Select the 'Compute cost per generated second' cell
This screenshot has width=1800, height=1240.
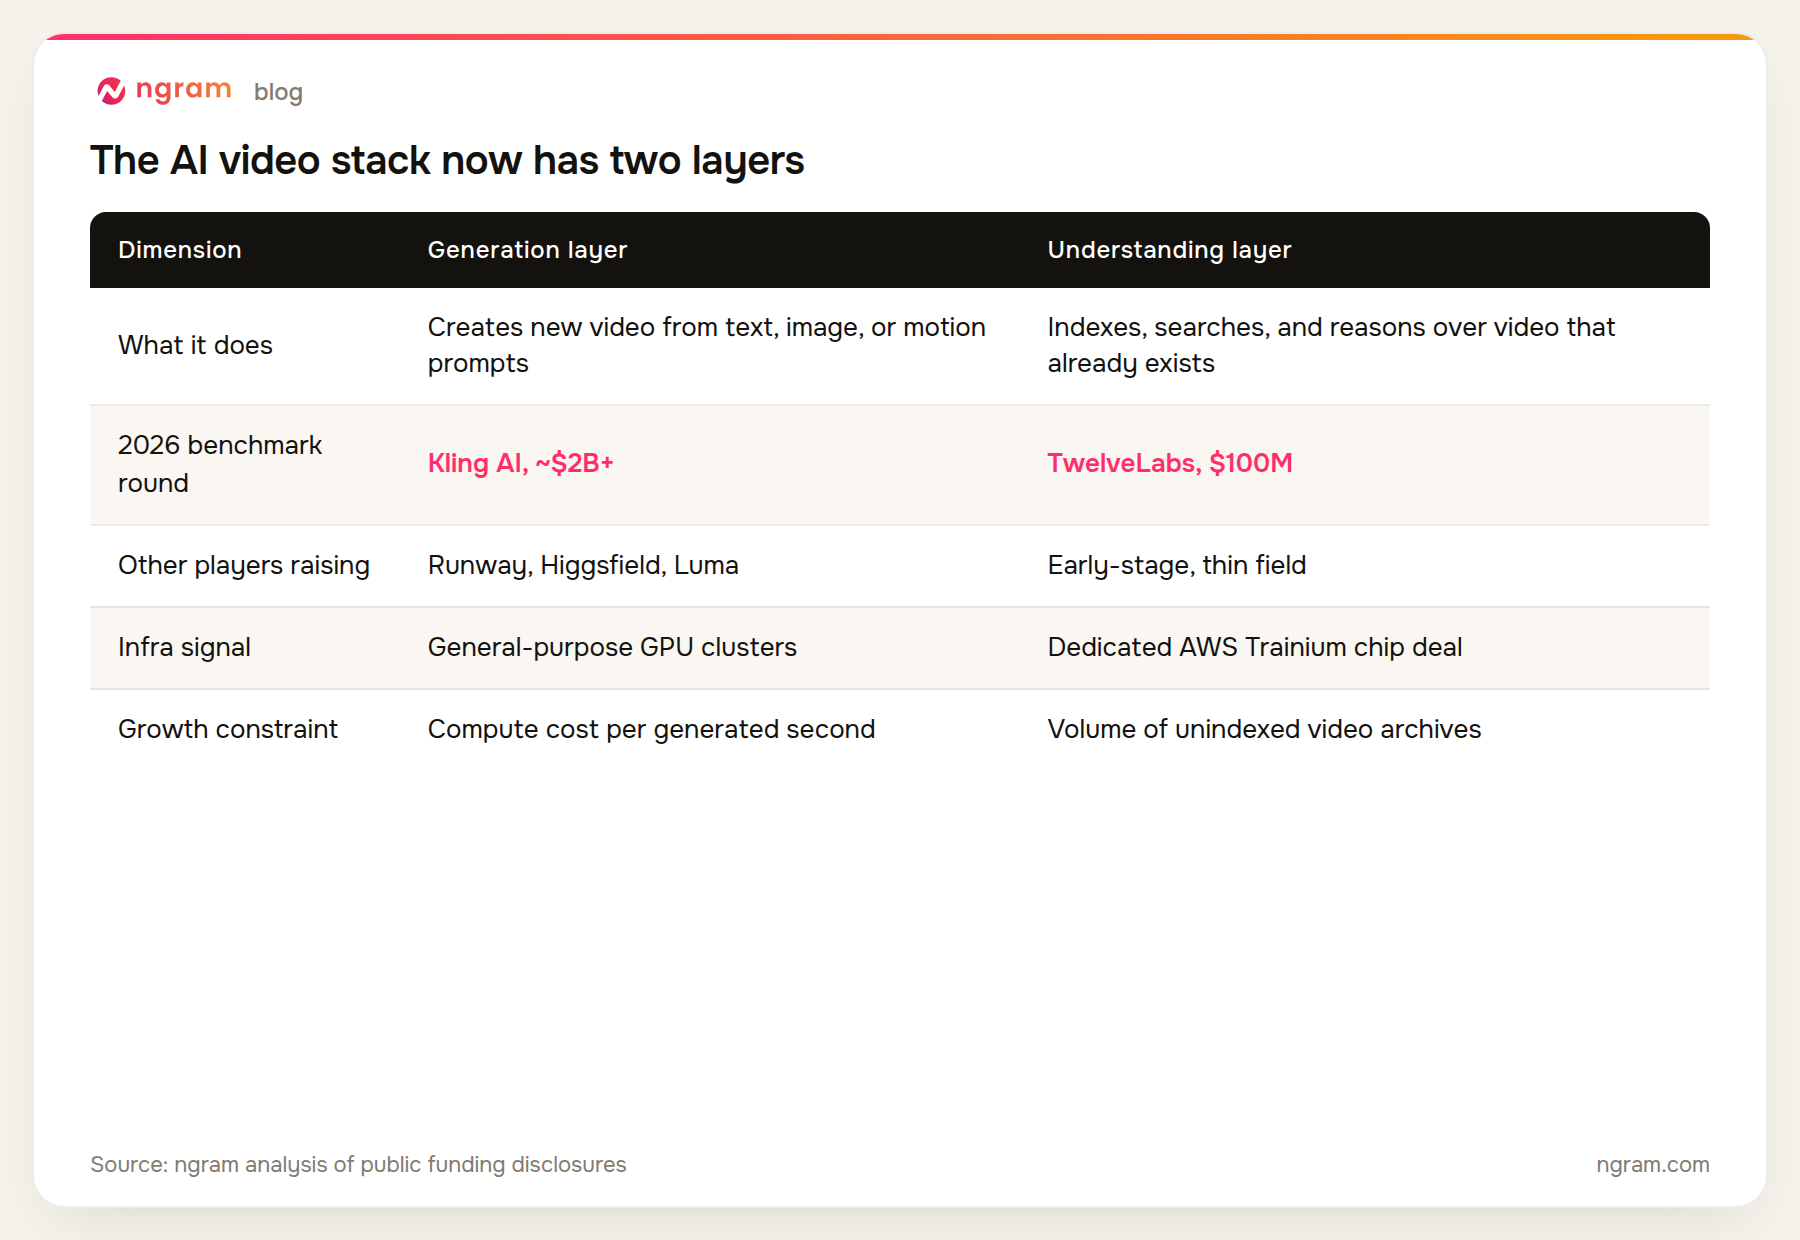tap(651, 729)
